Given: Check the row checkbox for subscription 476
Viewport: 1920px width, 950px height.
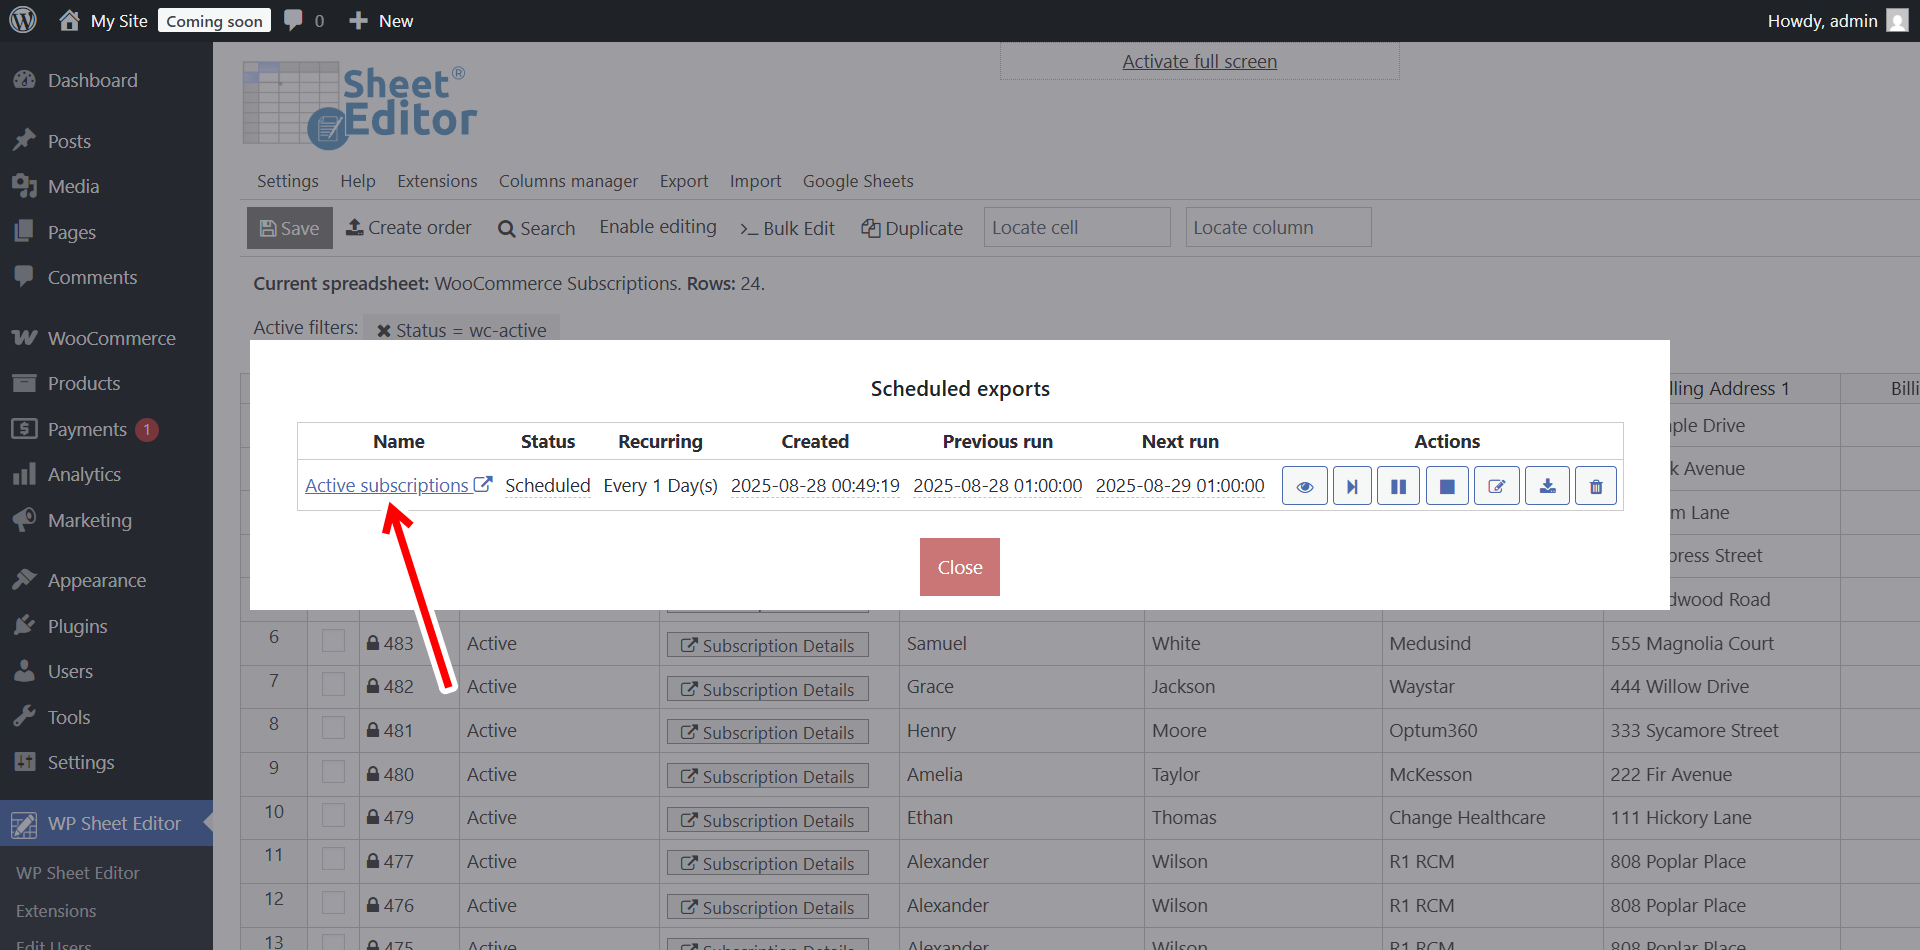Looking at the screenshot, I should click(333, 903).
